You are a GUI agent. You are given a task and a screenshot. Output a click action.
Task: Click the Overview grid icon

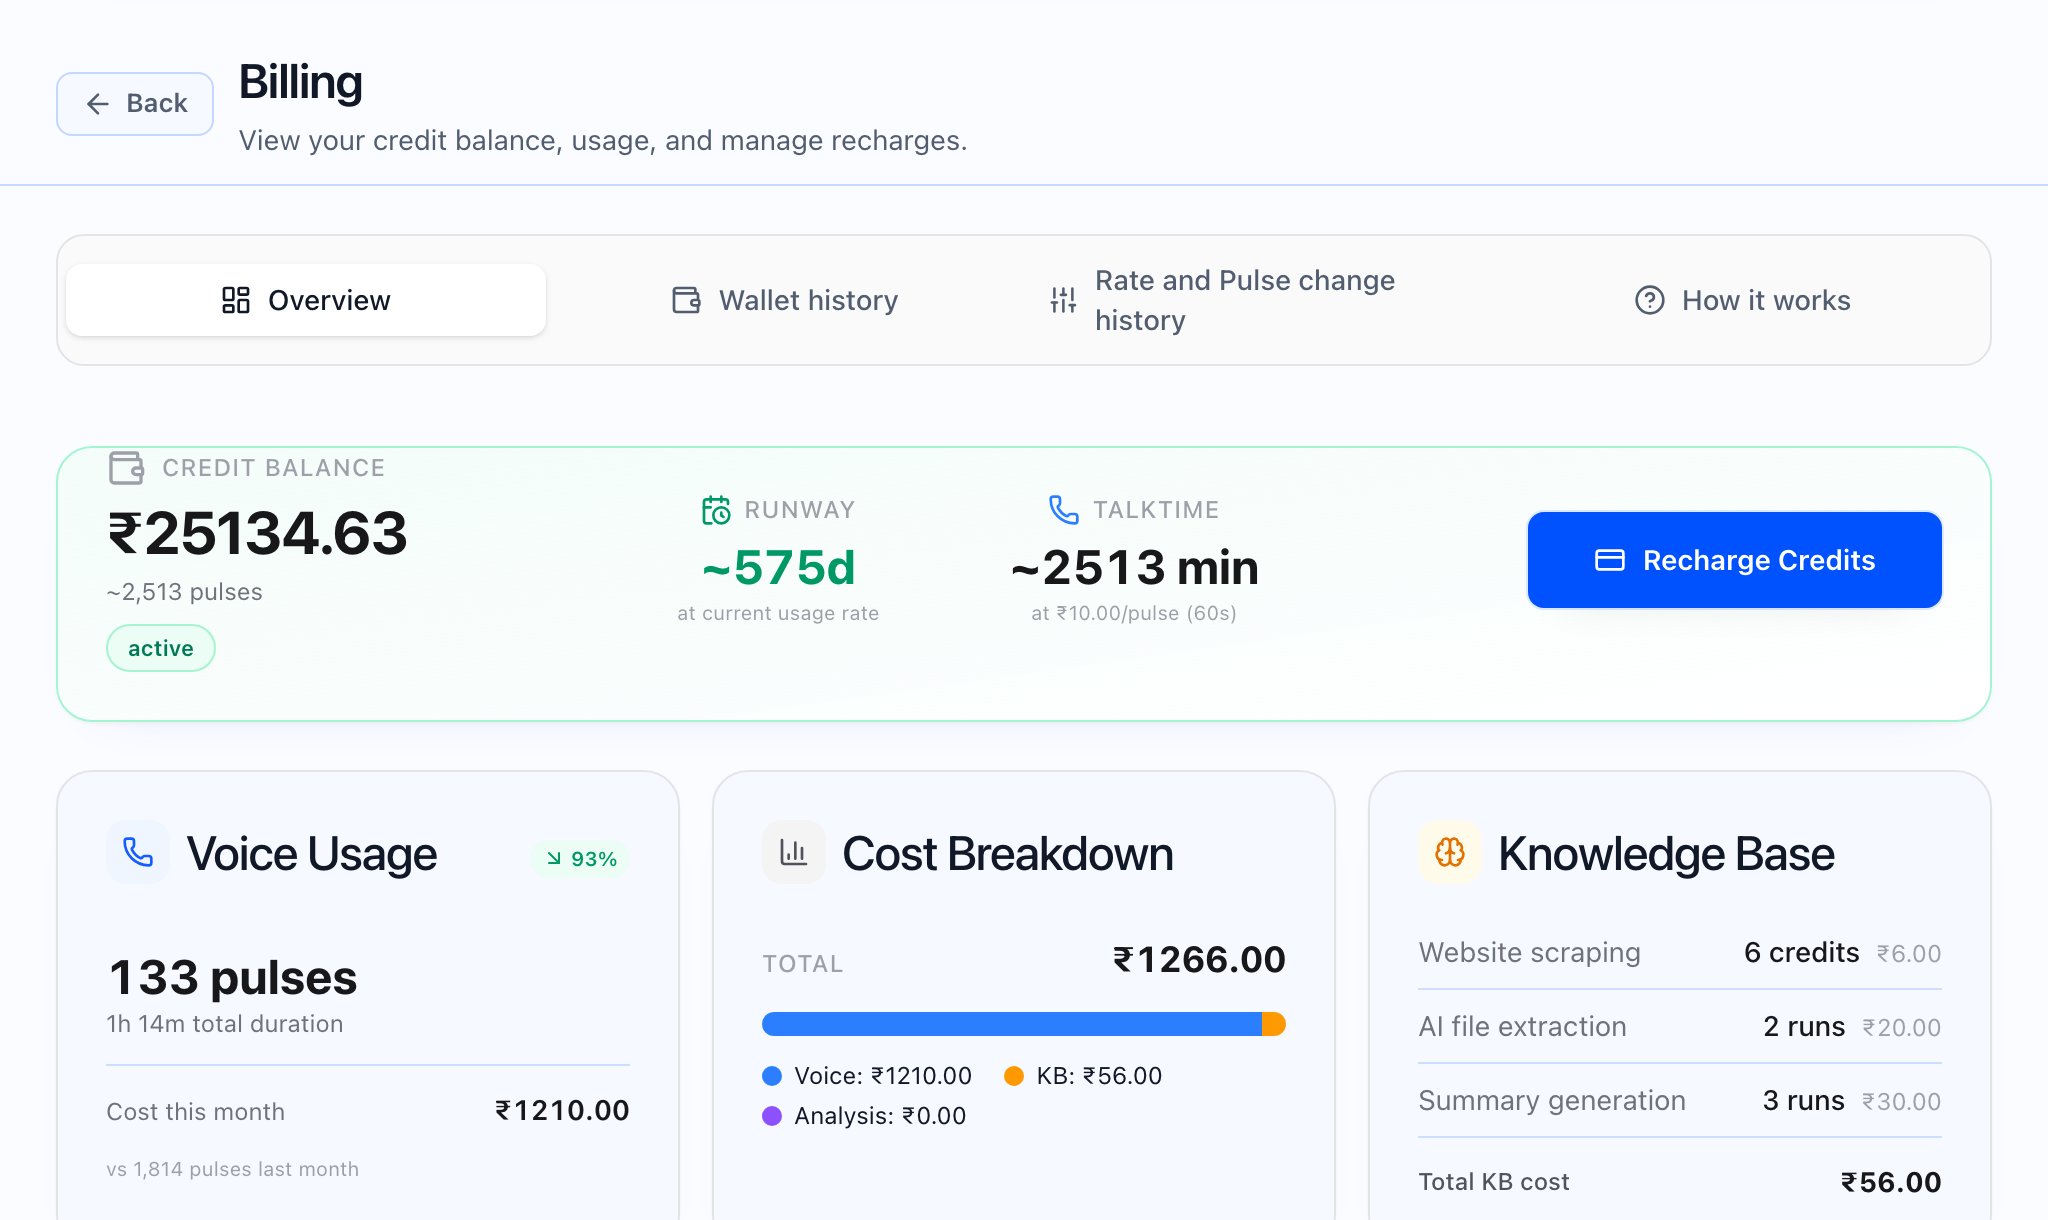point(236,300)
